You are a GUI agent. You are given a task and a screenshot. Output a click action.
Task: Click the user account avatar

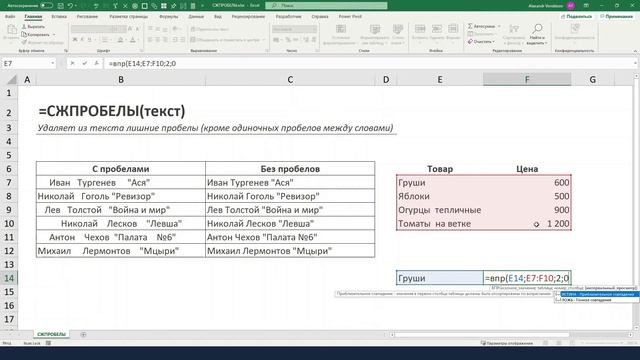click(571, 6)
